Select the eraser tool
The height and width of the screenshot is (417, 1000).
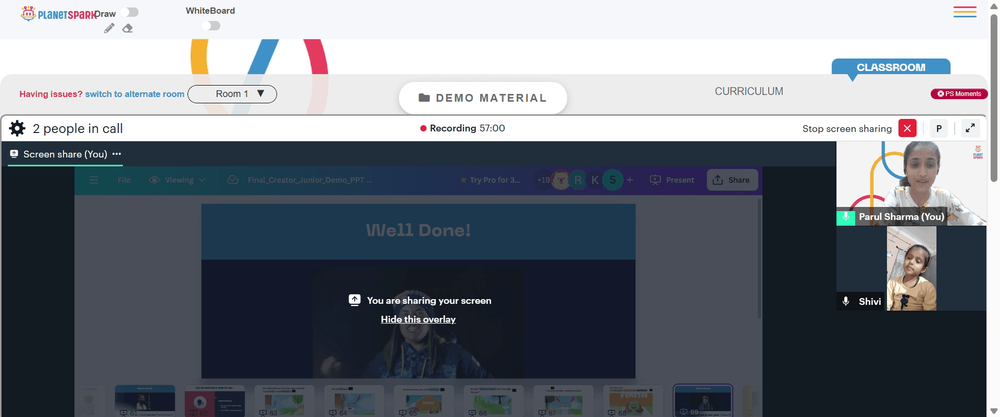pos(128,28)
